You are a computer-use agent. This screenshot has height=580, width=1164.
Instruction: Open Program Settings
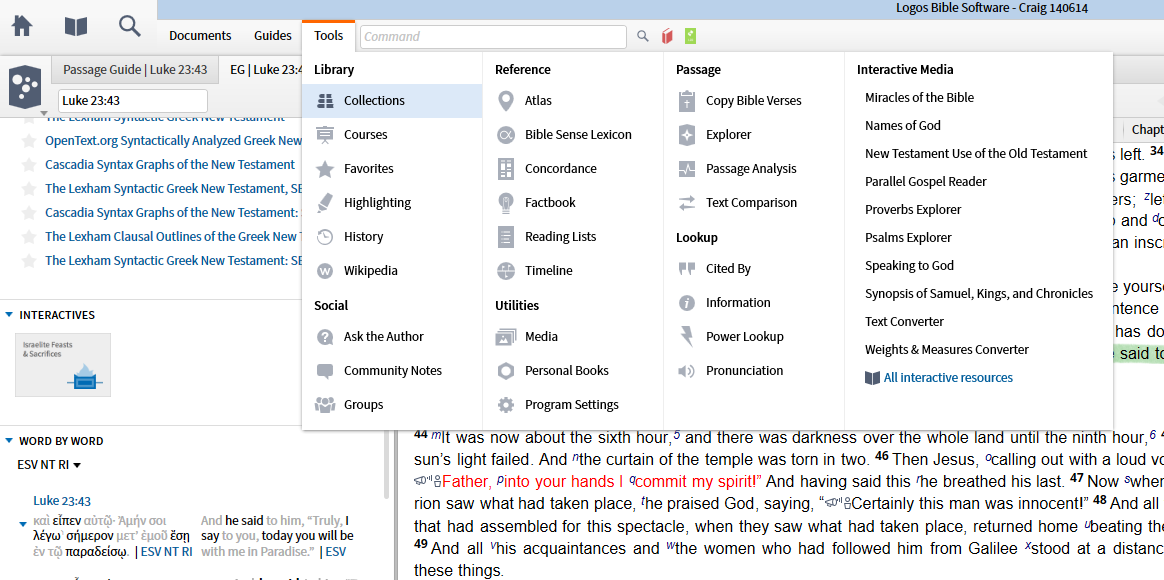click(573, 405)
